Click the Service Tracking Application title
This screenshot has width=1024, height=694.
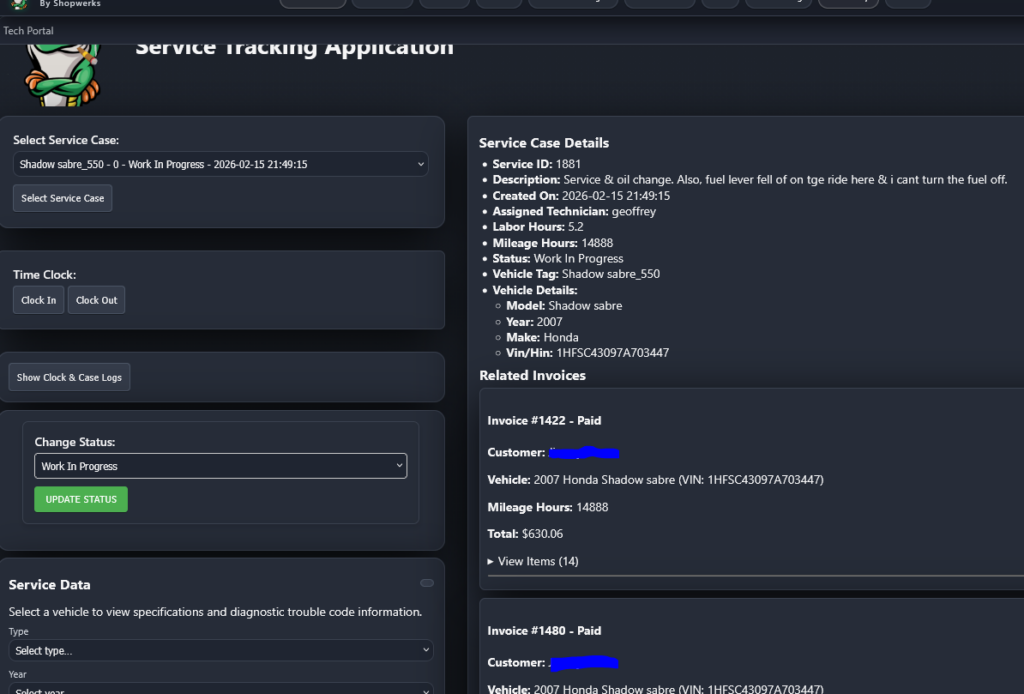(x=294, y=47)
